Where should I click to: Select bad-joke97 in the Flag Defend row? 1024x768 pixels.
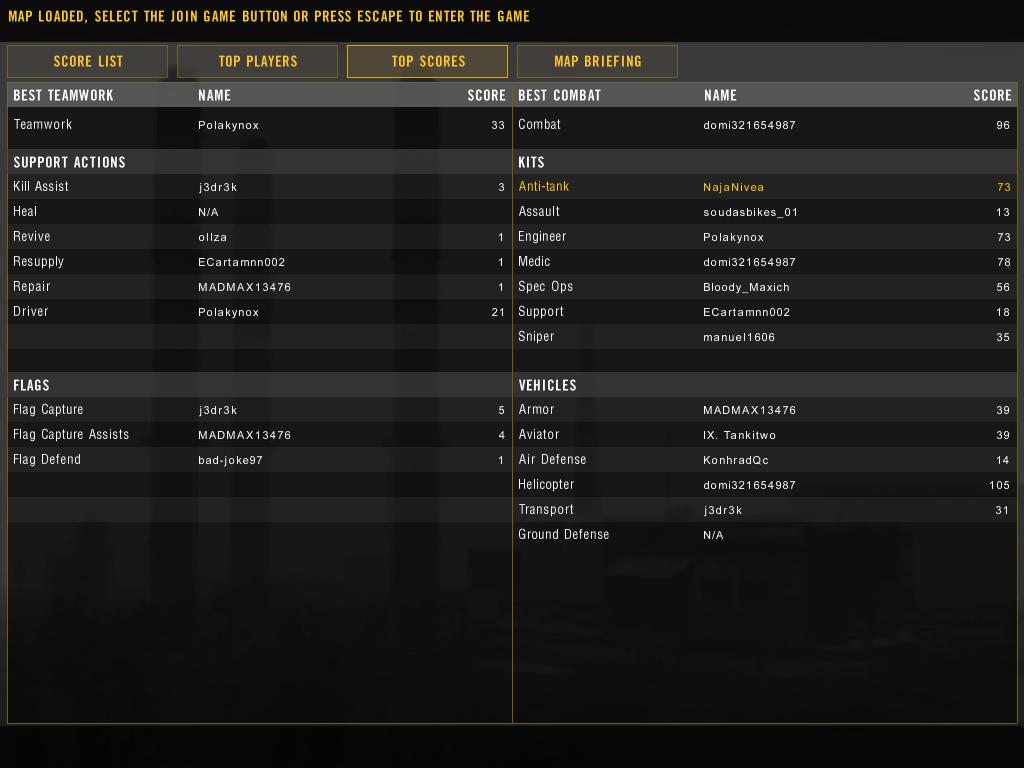[230, 460]
